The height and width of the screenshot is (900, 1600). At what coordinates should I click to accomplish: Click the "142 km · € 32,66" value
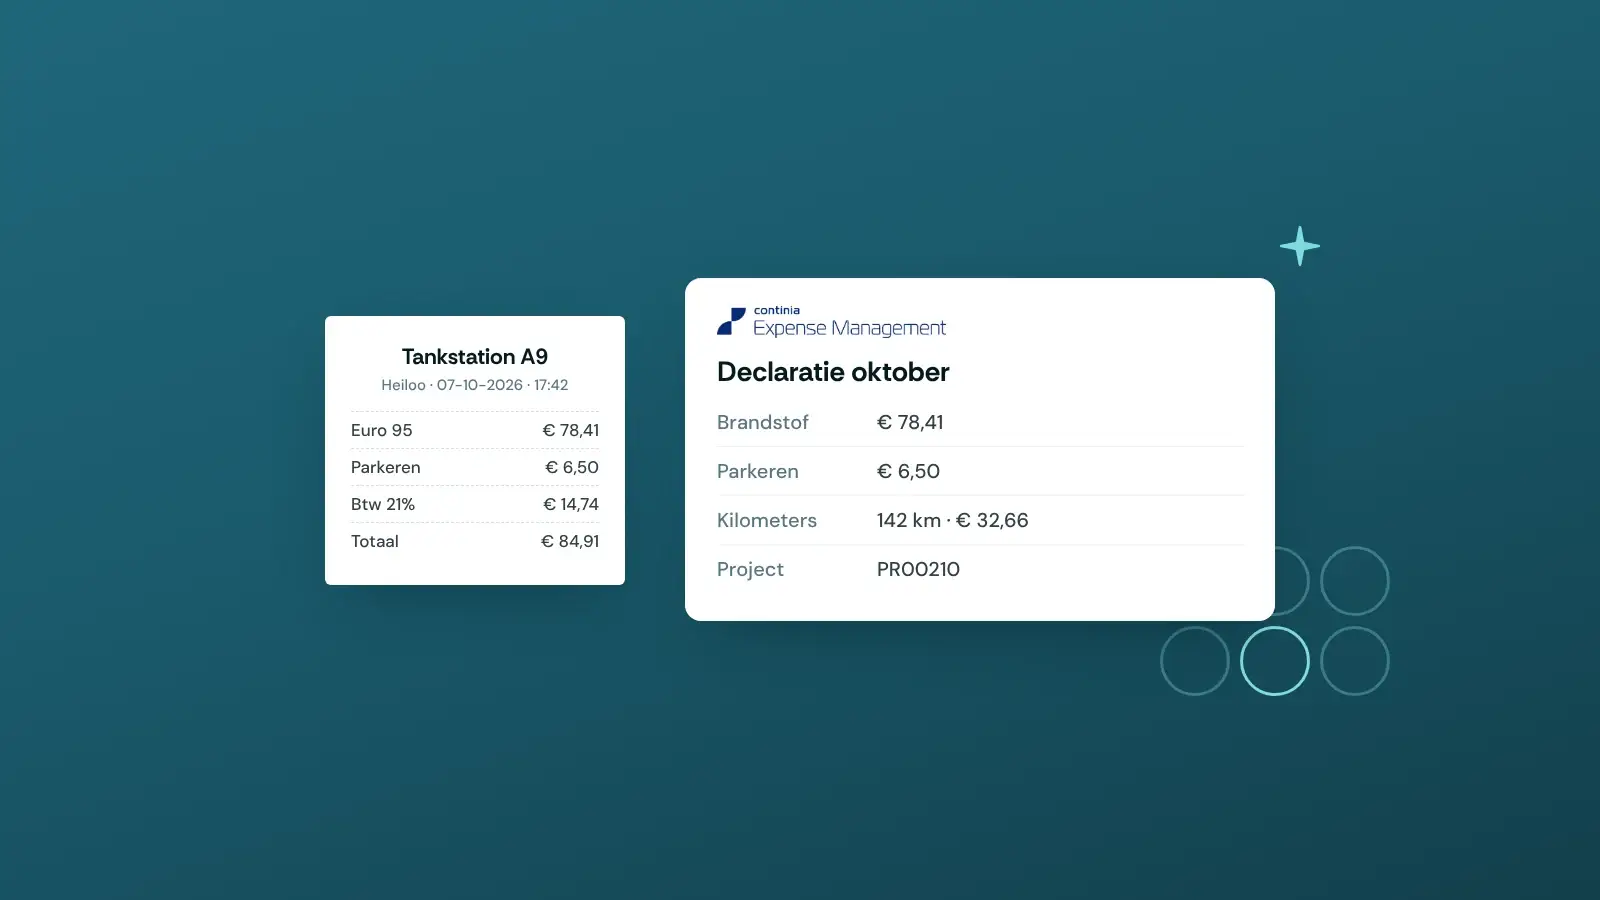[x=953, y=520]
